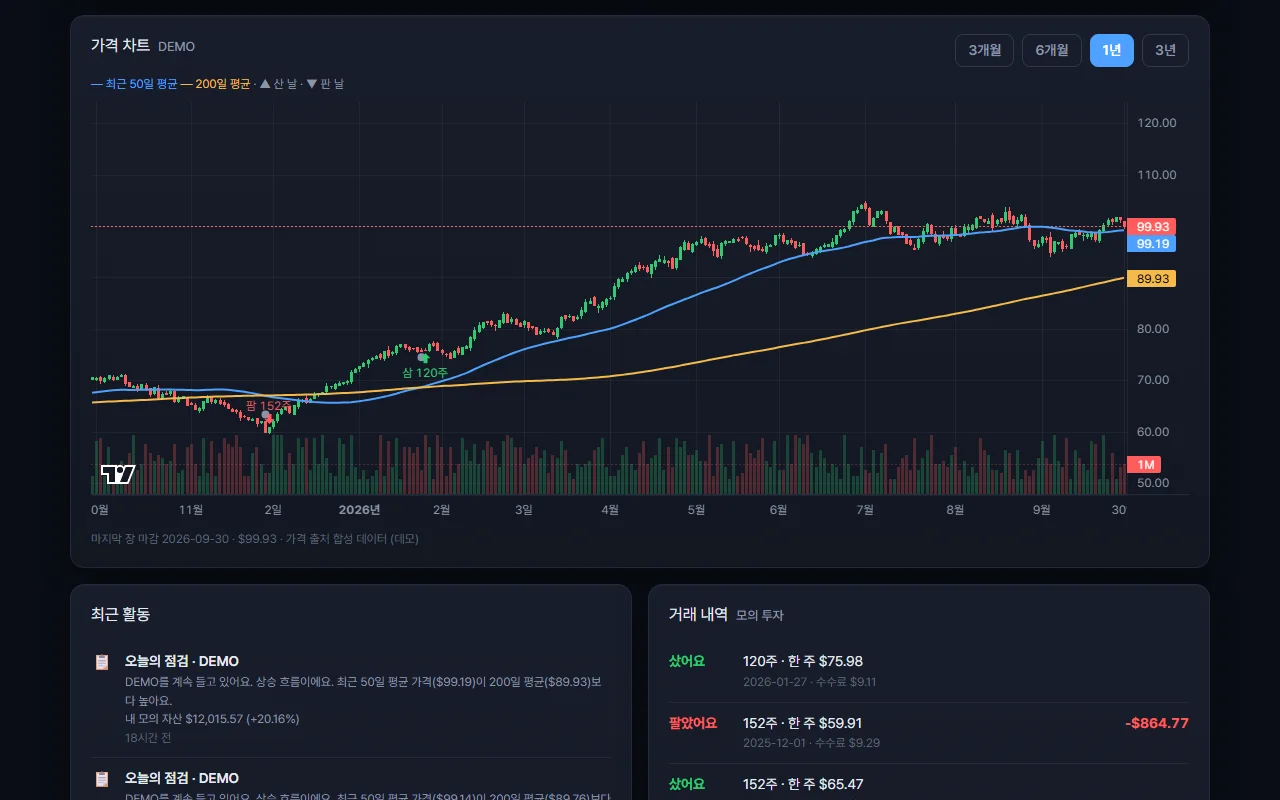Click the clipboard icon of first 오늘의 점검
The image size is (1280, 800).
pyautogui.click(x=102, y=662)
